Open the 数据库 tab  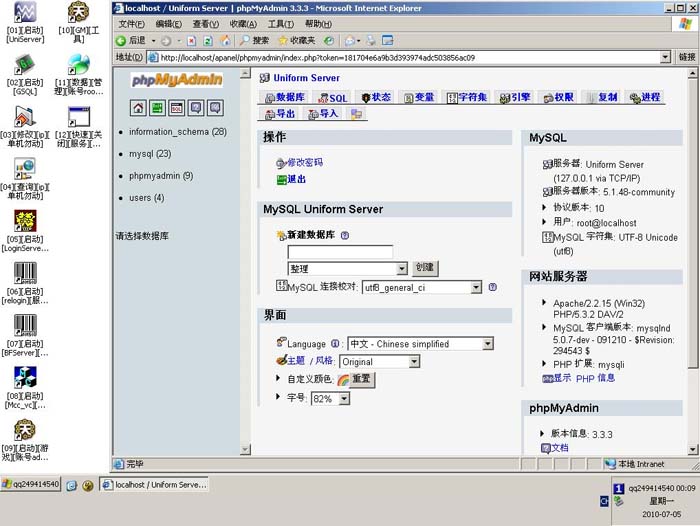click(285, 97)
